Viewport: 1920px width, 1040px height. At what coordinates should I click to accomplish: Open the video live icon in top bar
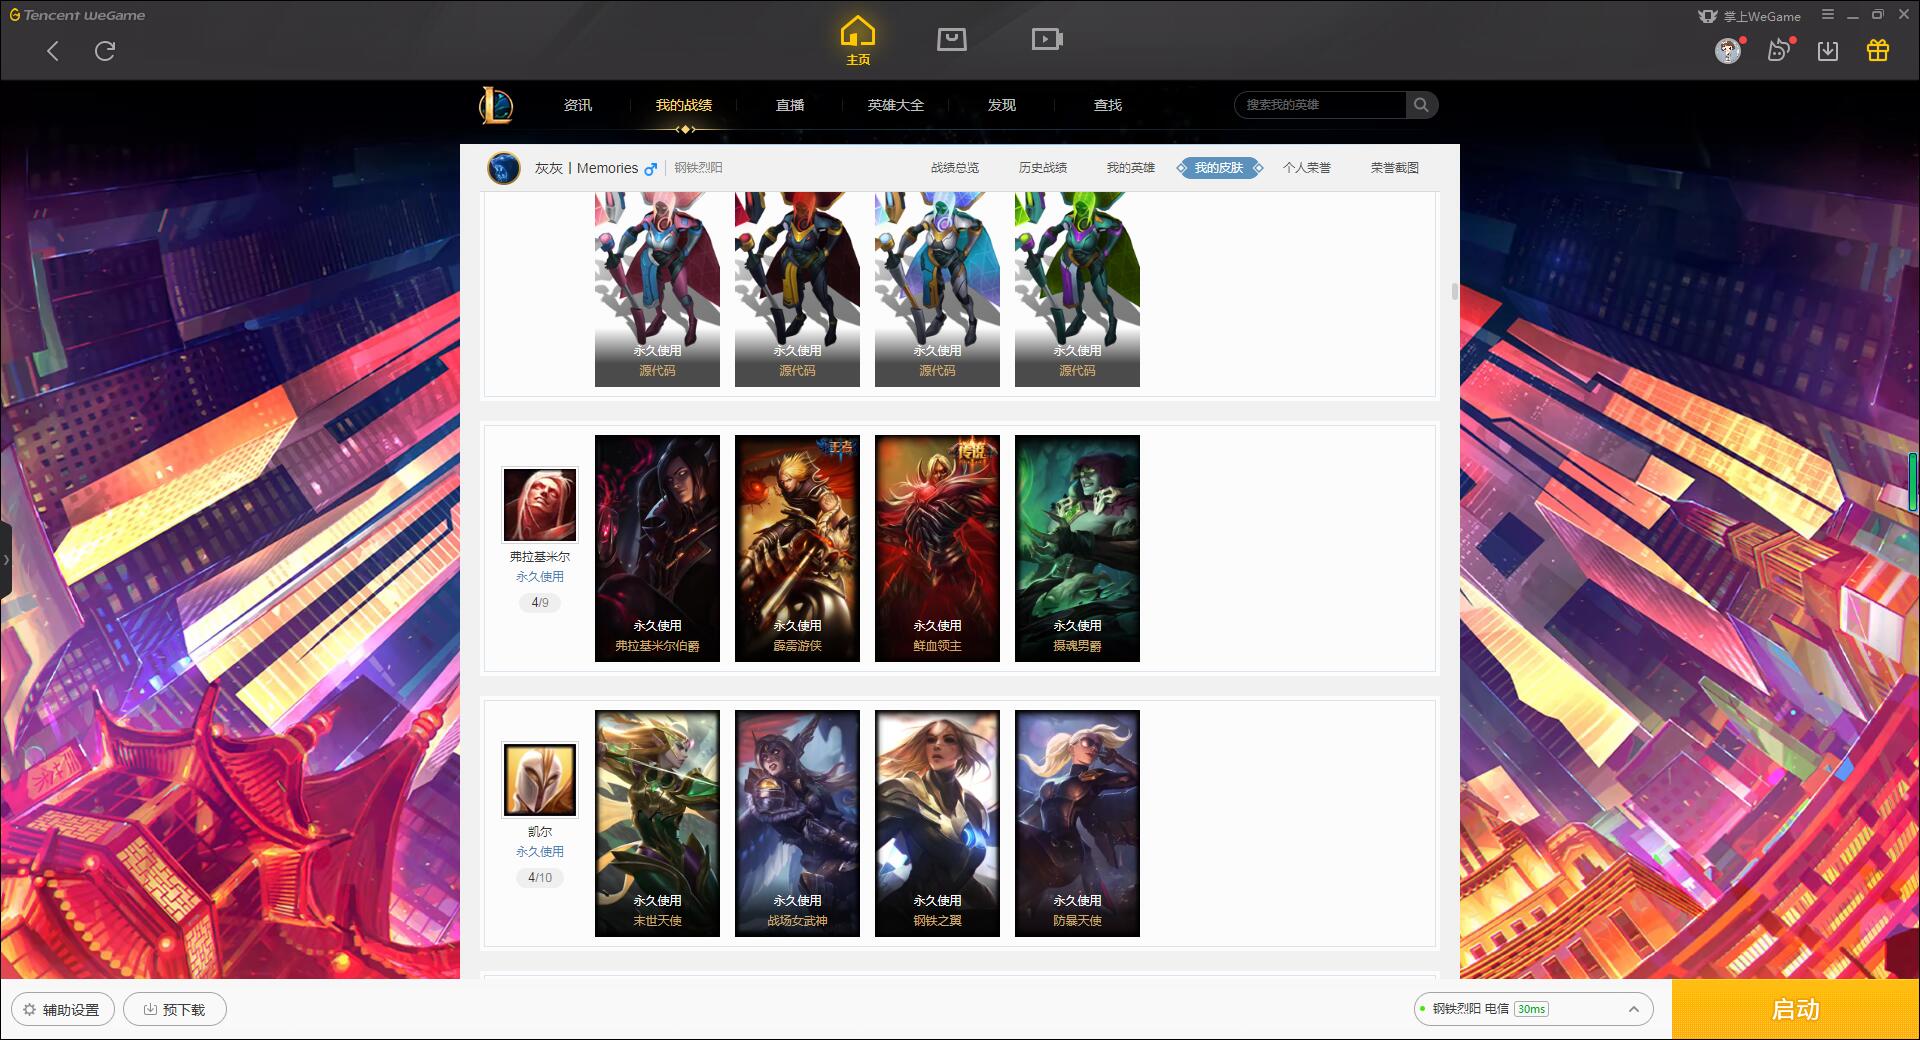click(1047, 39)
